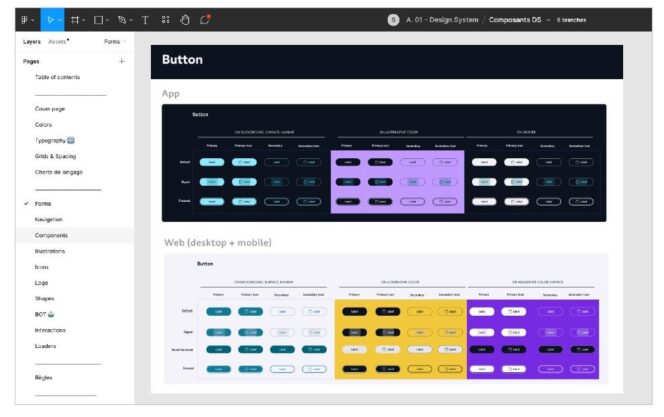664x417 pixels.
Task: Select the Text tool
Action: (x=145, y=19)
